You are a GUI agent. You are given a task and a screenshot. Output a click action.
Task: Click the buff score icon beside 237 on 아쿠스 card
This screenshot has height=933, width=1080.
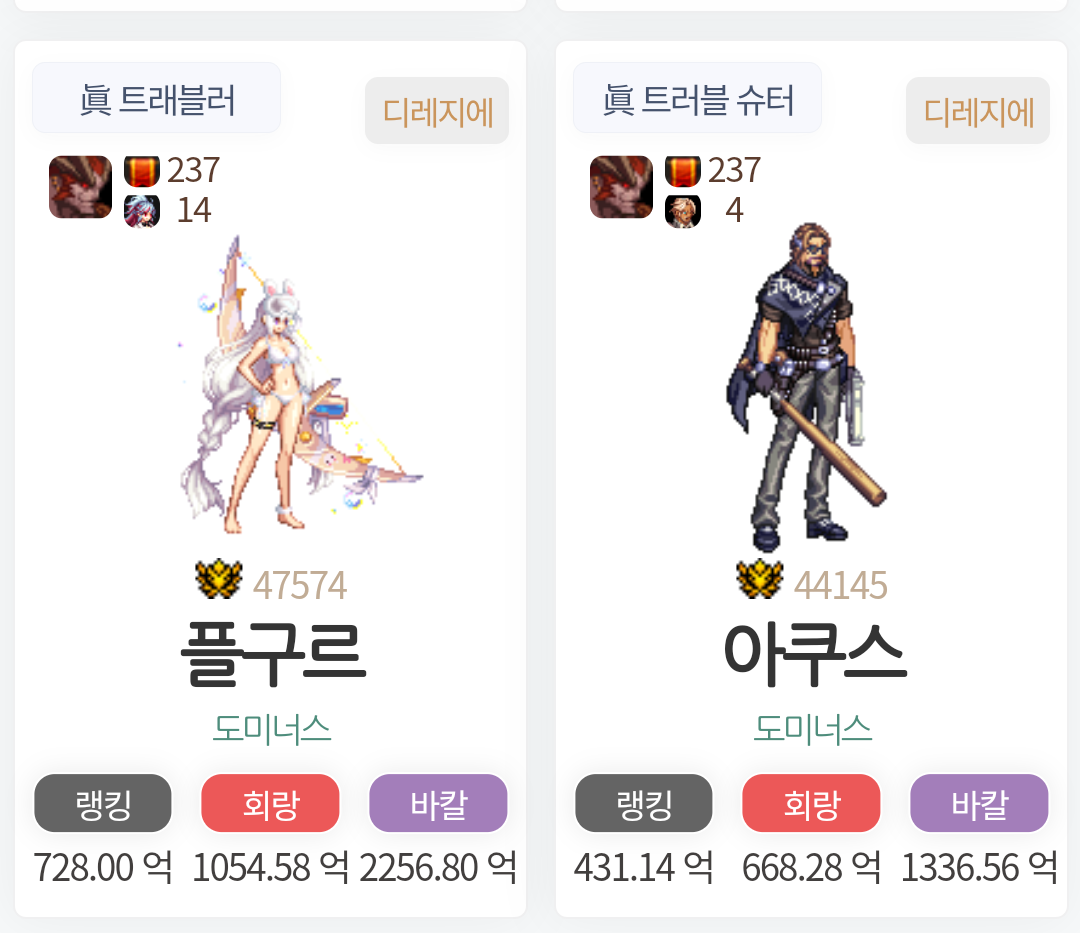(683, 171)
